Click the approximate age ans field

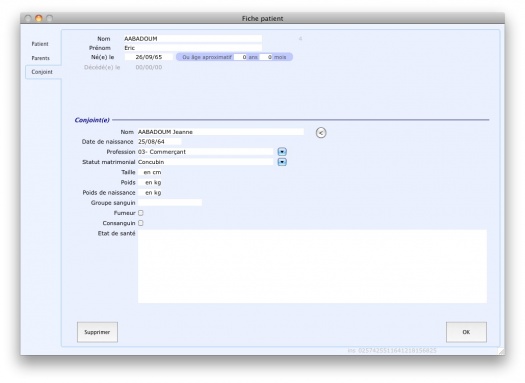[x=241, y=57]
